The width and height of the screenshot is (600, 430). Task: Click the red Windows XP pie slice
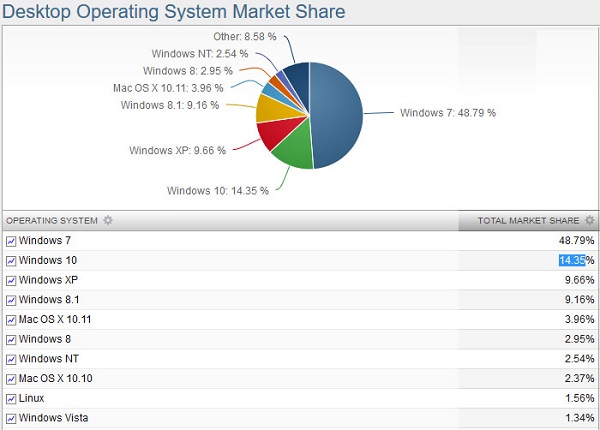(273, 133)
